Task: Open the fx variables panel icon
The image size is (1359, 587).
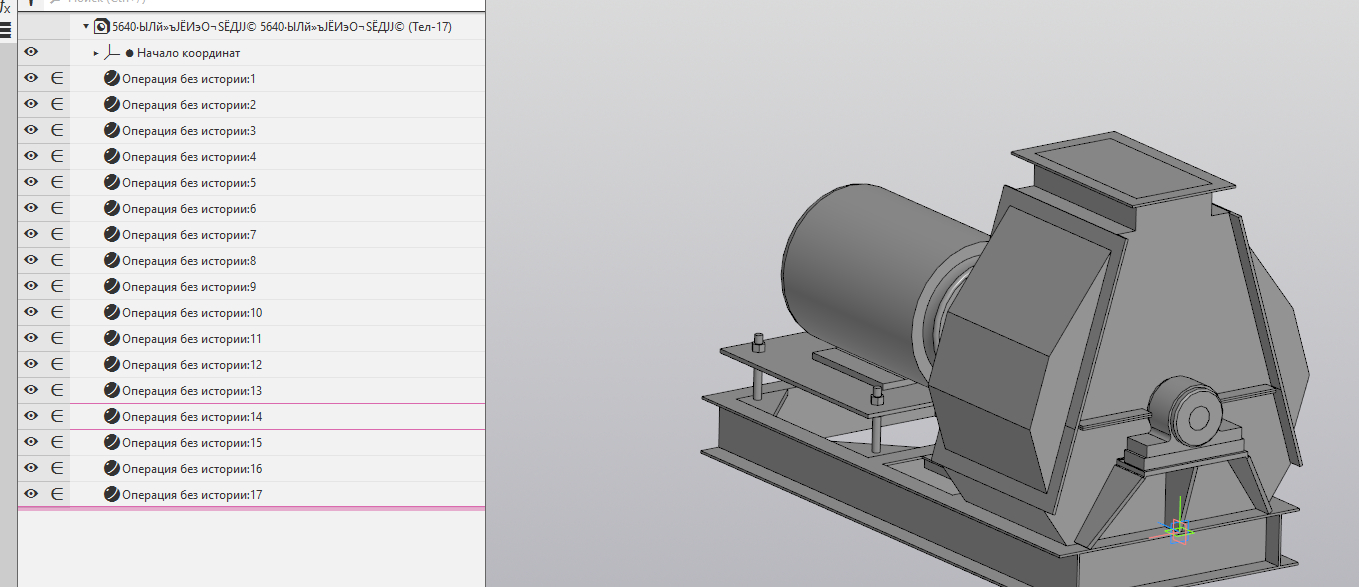Action: point(5,6)
